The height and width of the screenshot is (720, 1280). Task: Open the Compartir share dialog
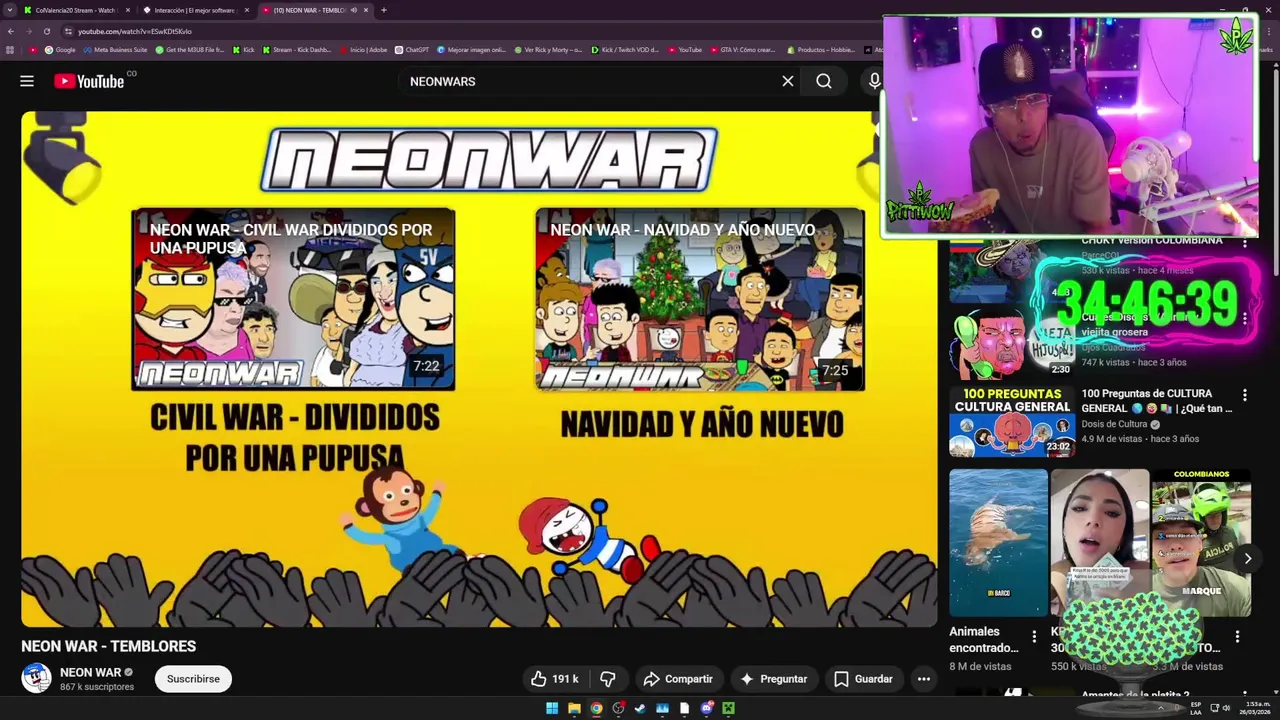[x=678, y=679]
